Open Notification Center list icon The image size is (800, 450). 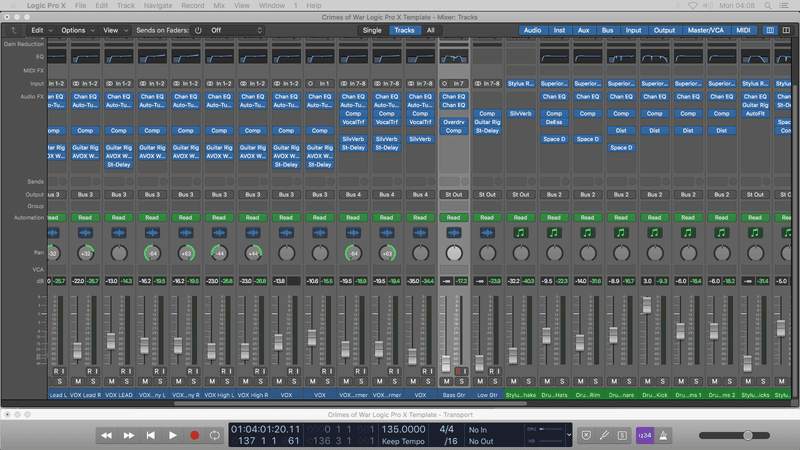[784, 6]
